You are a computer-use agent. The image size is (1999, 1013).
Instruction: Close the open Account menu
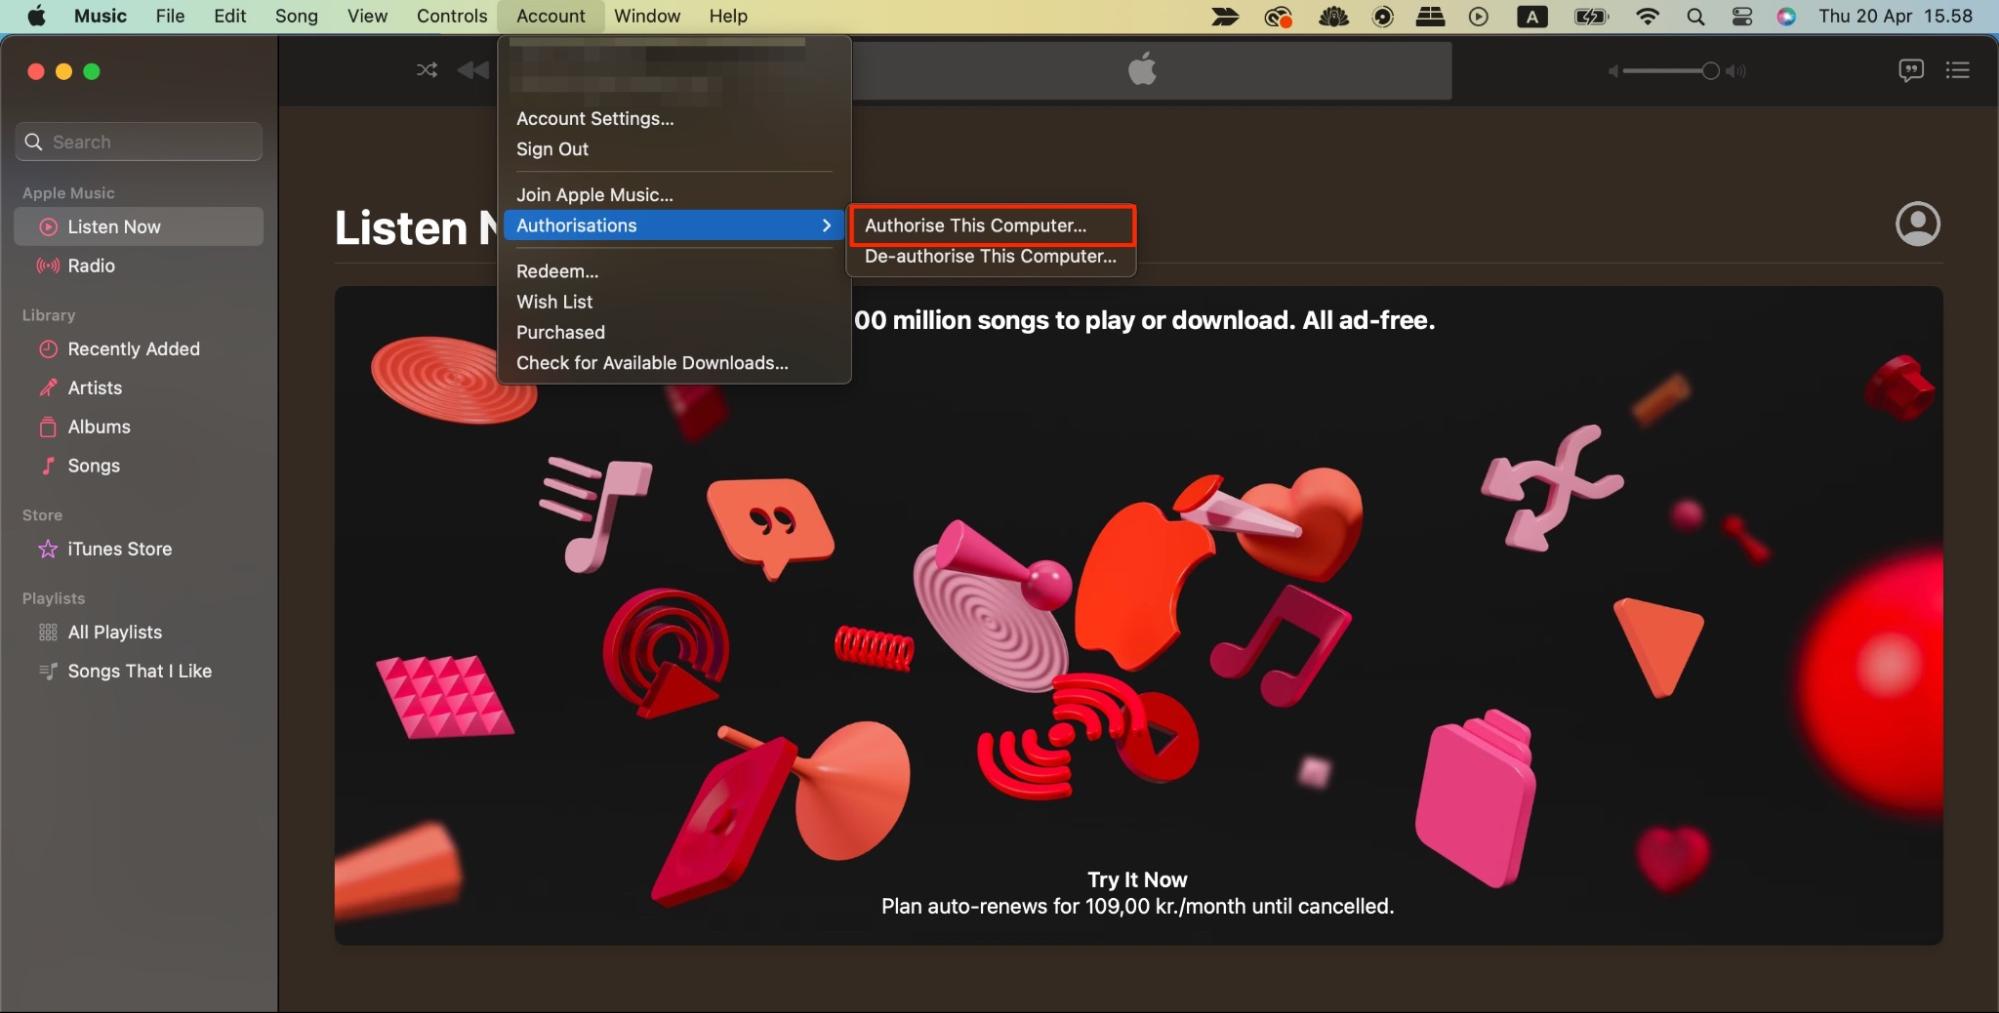tap(551, 16)
